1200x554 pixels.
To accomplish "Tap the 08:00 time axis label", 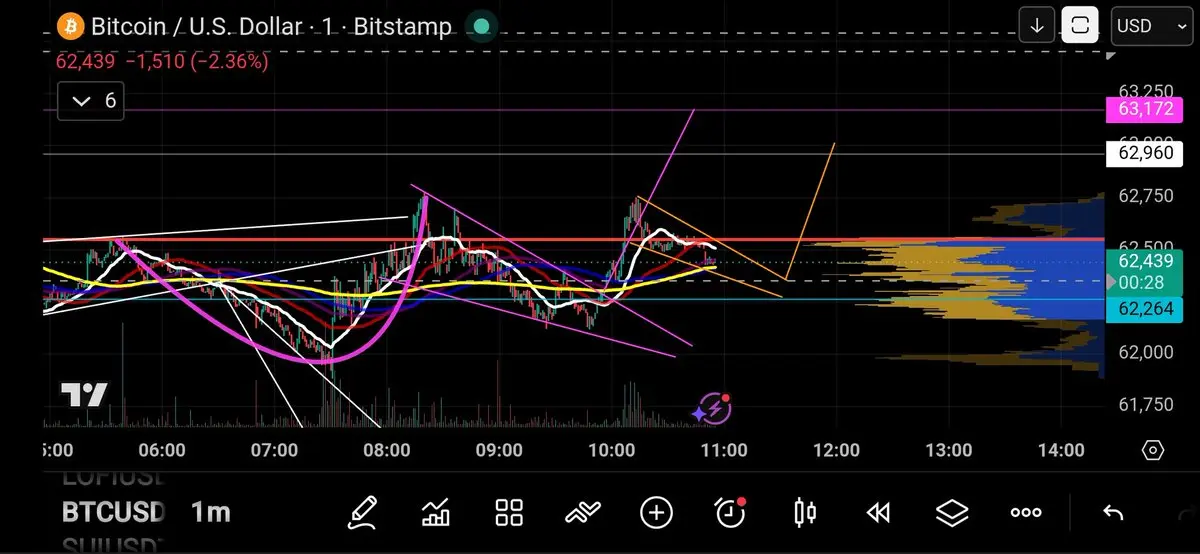I will pos(386,451).
